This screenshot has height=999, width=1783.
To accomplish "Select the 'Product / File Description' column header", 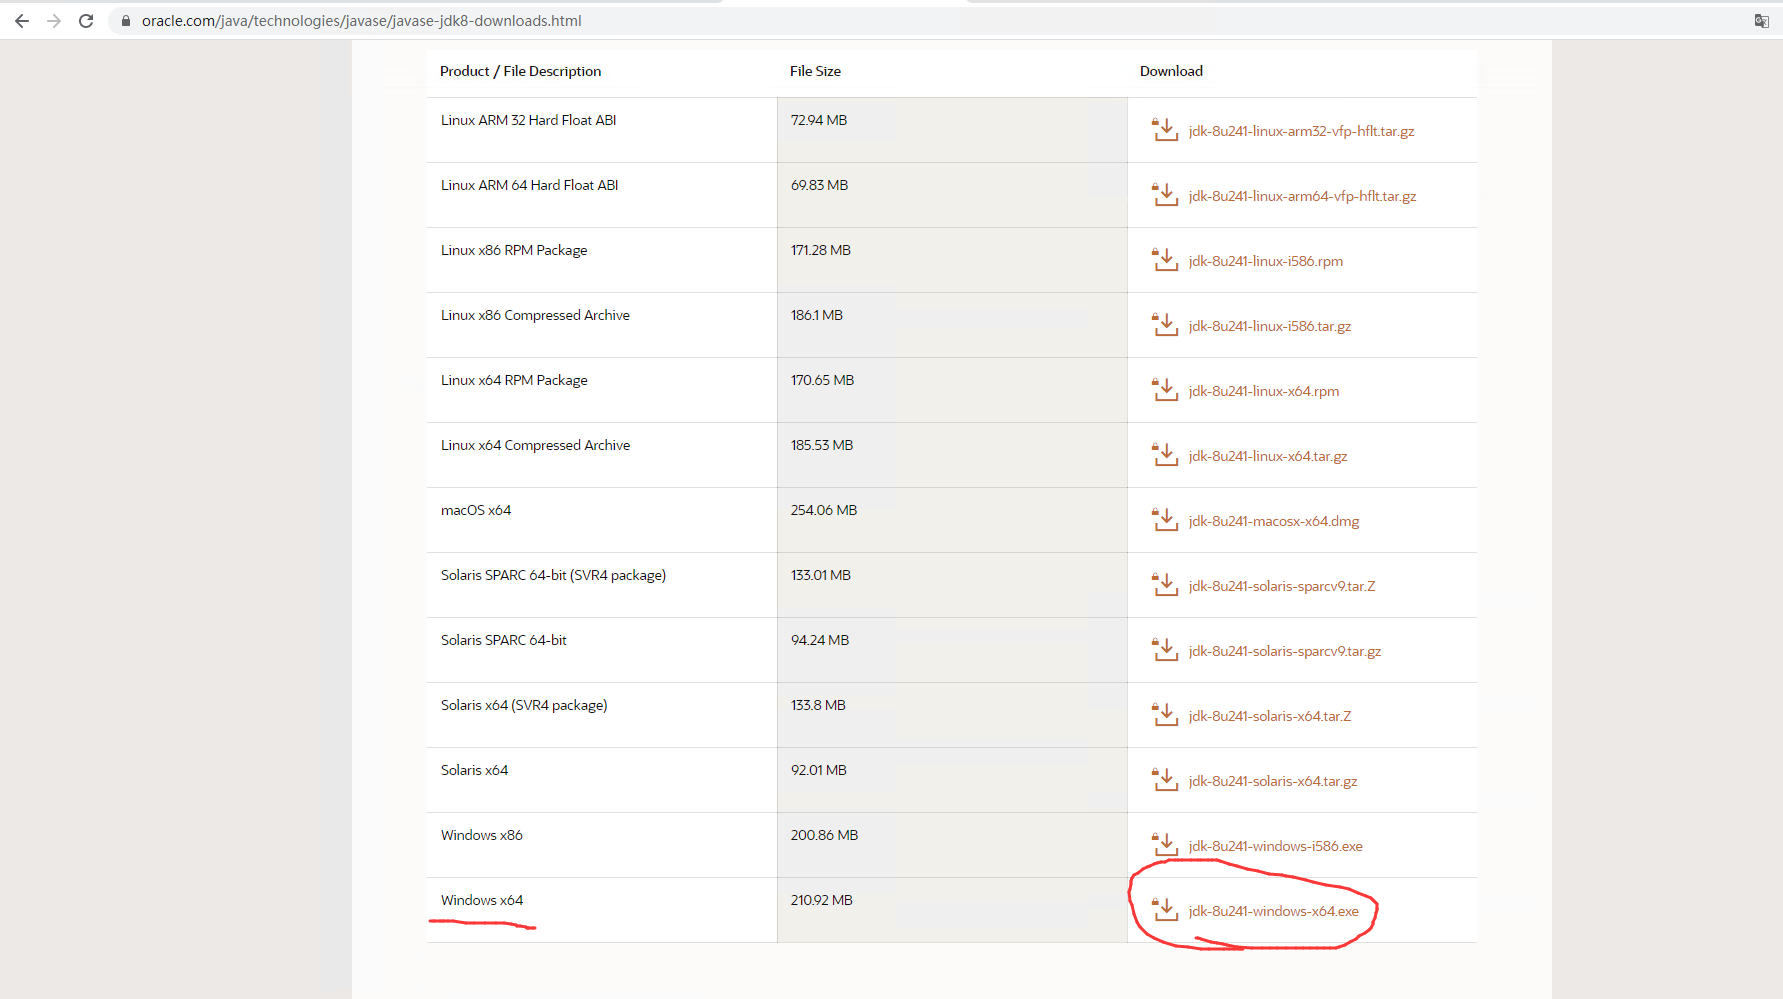I will [521, 71].
